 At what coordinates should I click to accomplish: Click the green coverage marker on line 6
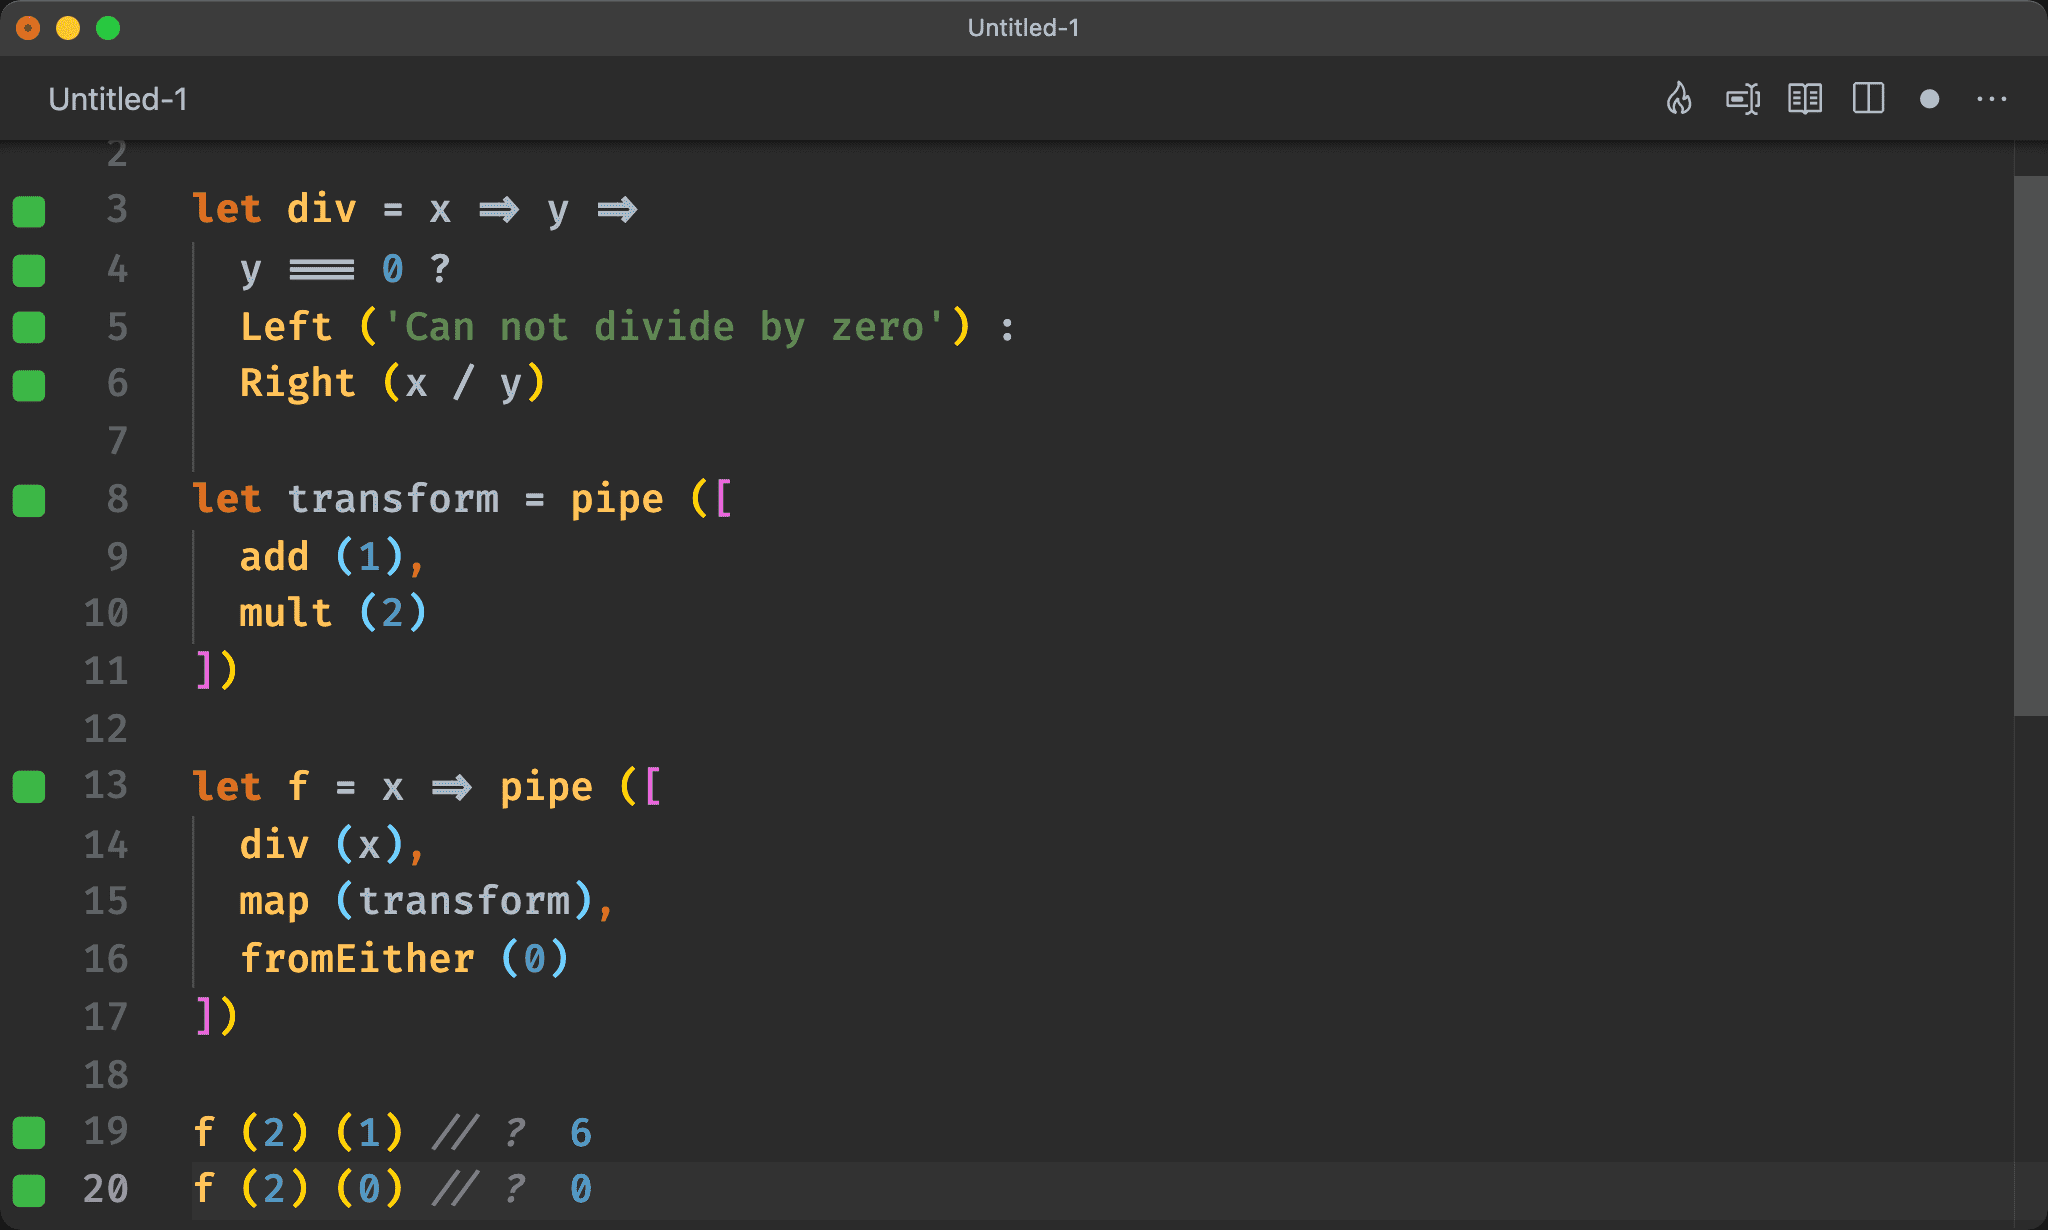[29, 385]
